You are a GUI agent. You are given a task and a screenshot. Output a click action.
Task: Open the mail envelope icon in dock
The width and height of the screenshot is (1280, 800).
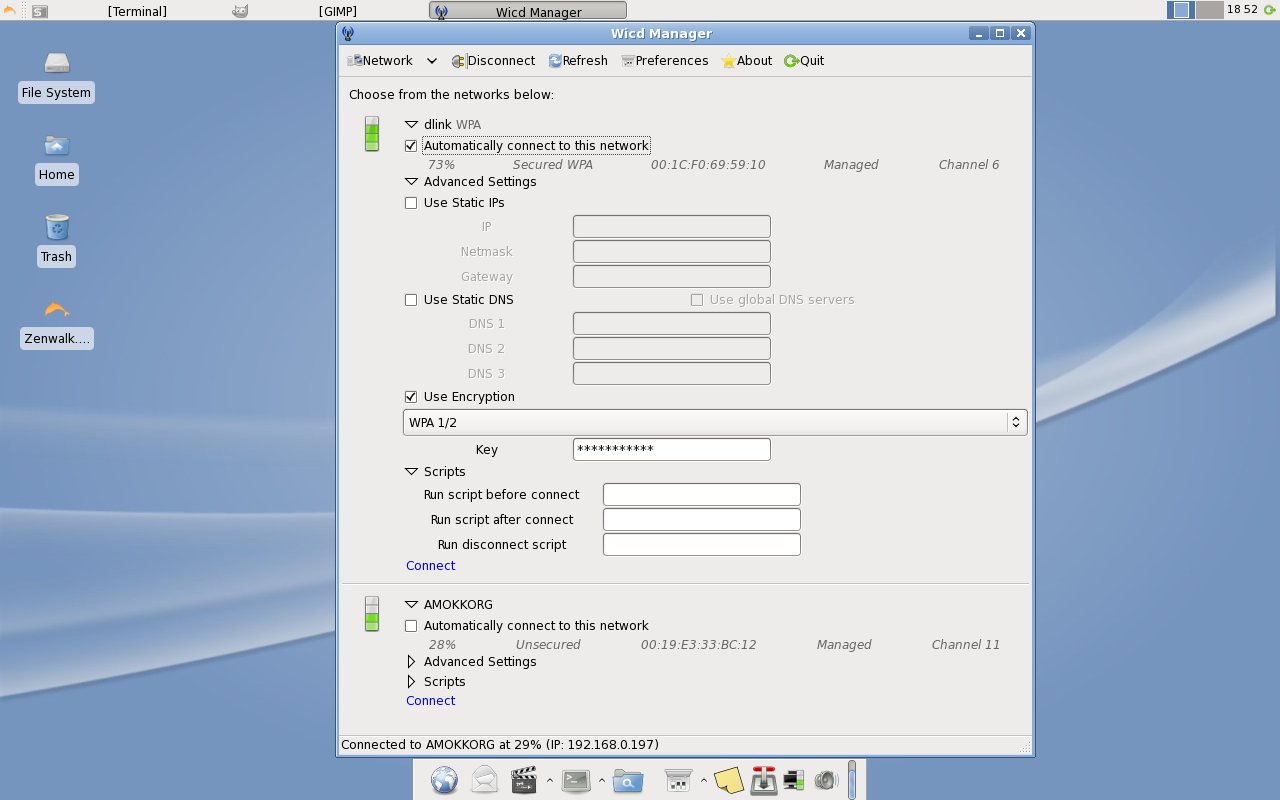coord(485,780)
